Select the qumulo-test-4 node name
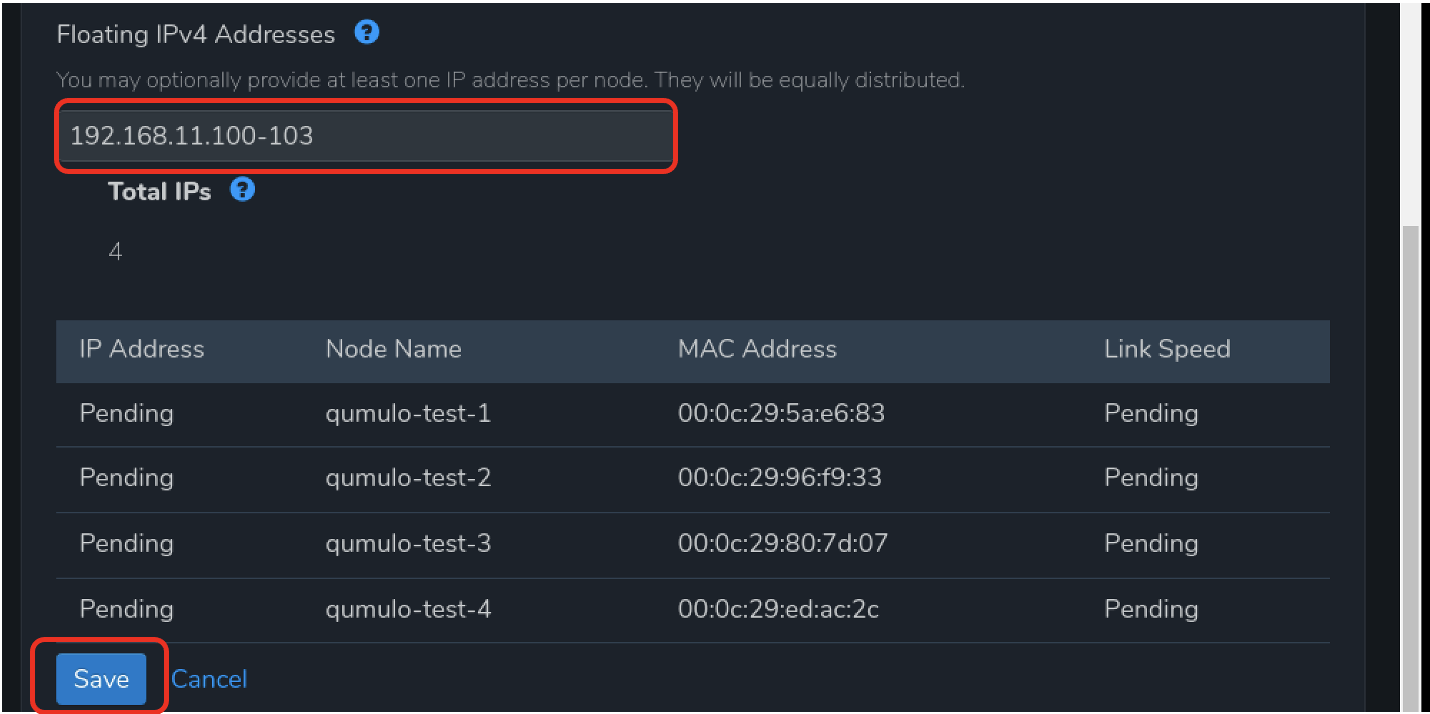1430x714 pixels. point(408,609)
